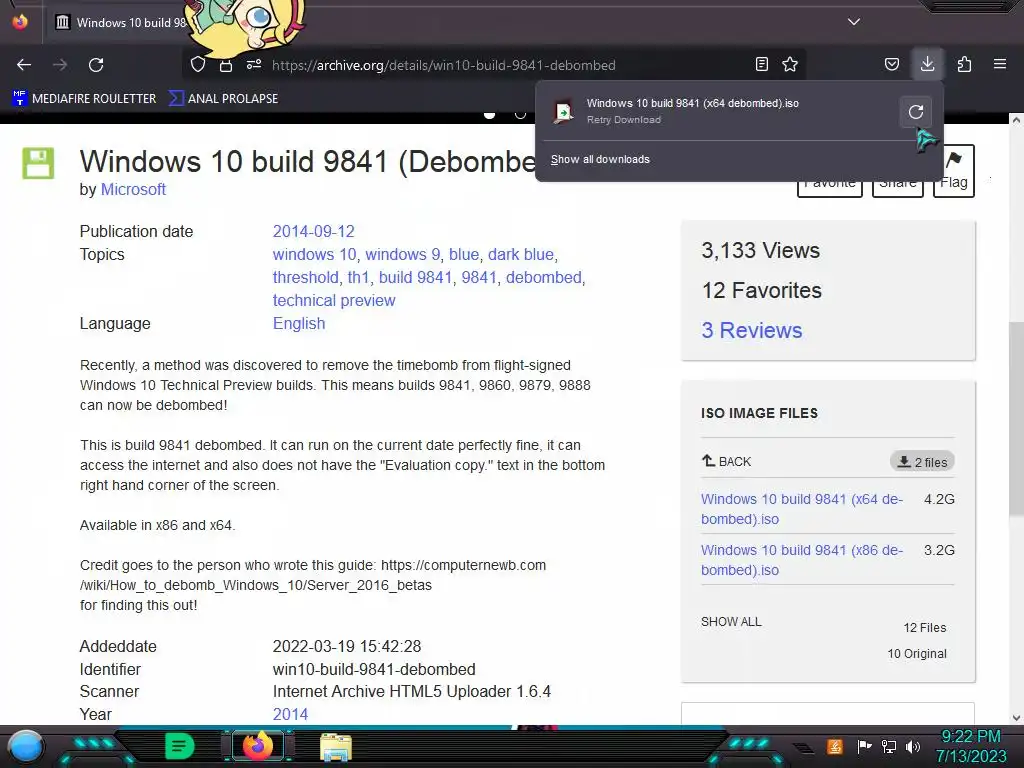Reload the current page
1024x768 pixels.
[96, 65]
